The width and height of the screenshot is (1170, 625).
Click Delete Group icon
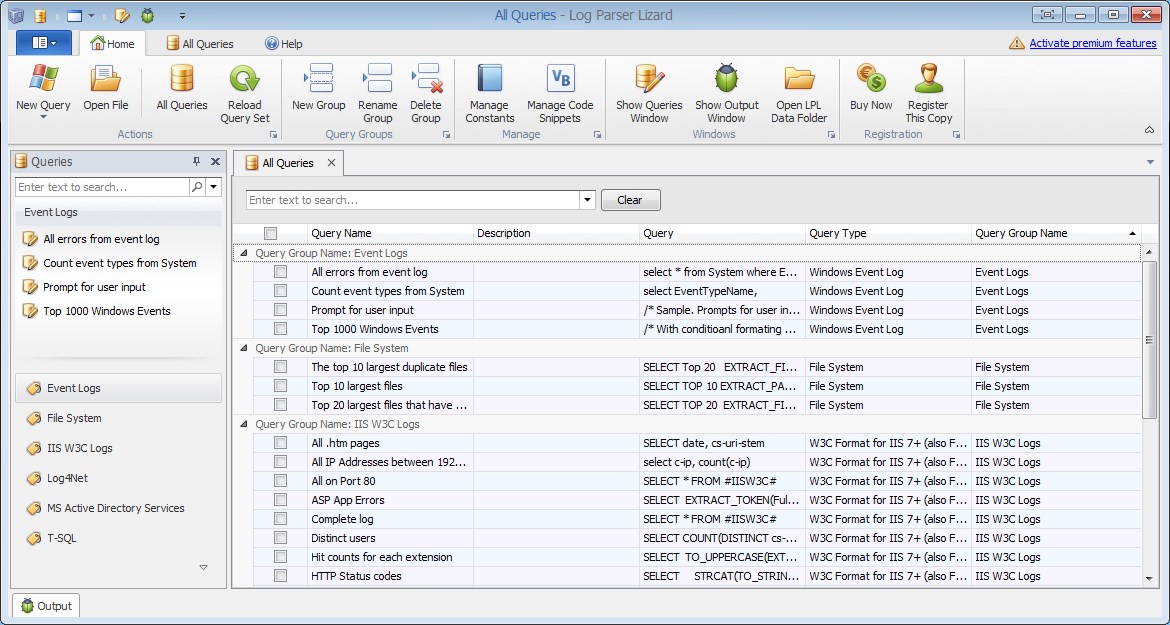(x=426, y=78)
